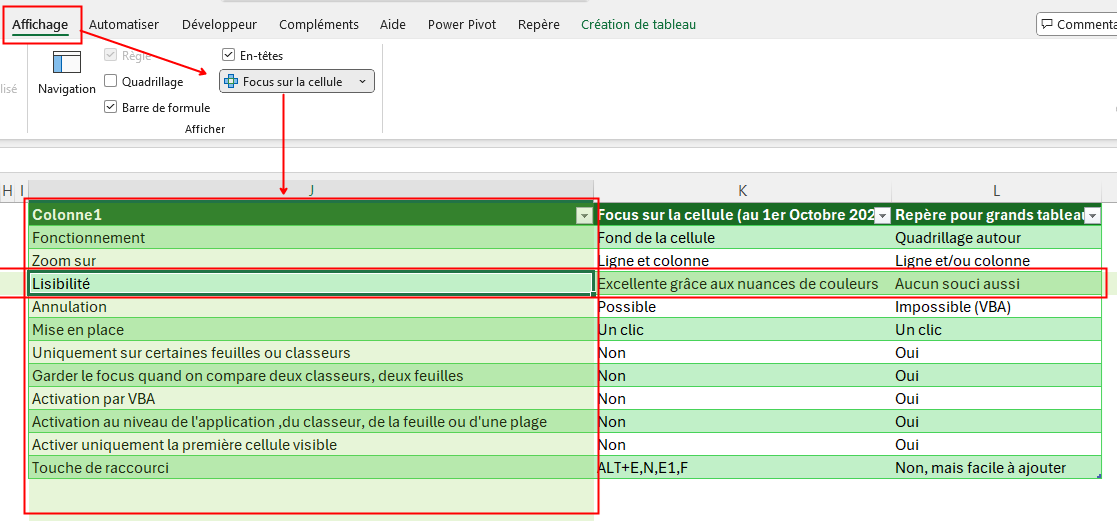The image size is (1117, 521).
Task: Open the Développeur ribbon tab
Action: [x=219, y=24]
